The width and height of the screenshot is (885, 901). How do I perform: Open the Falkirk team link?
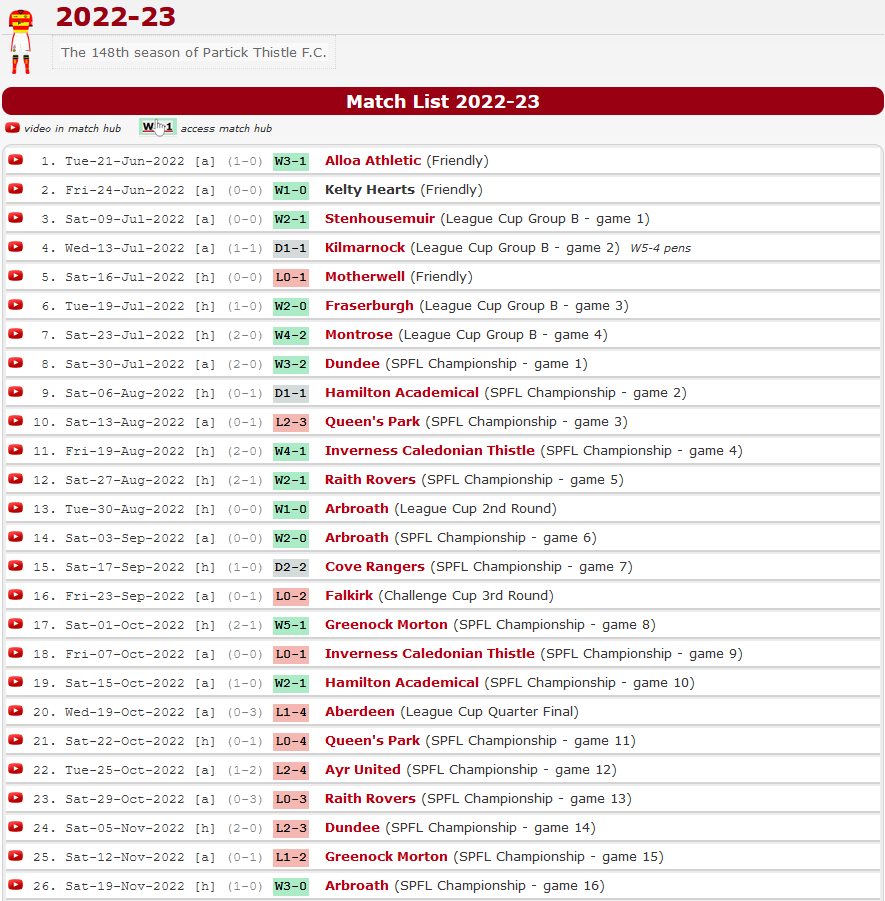[x=349, y=595]
